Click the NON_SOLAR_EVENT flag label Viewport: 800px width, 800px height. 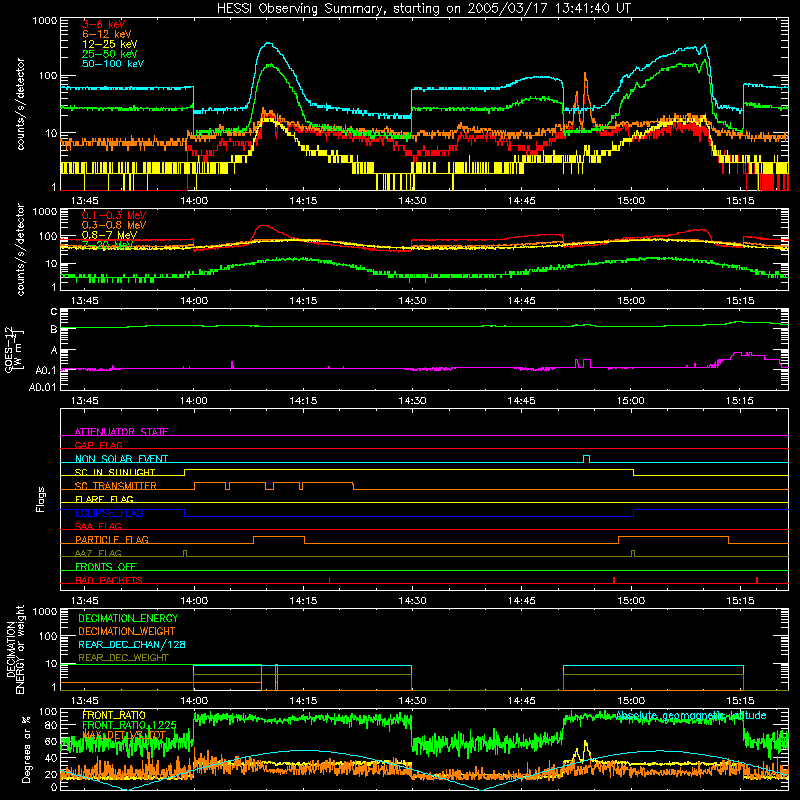tap(121, 459)
